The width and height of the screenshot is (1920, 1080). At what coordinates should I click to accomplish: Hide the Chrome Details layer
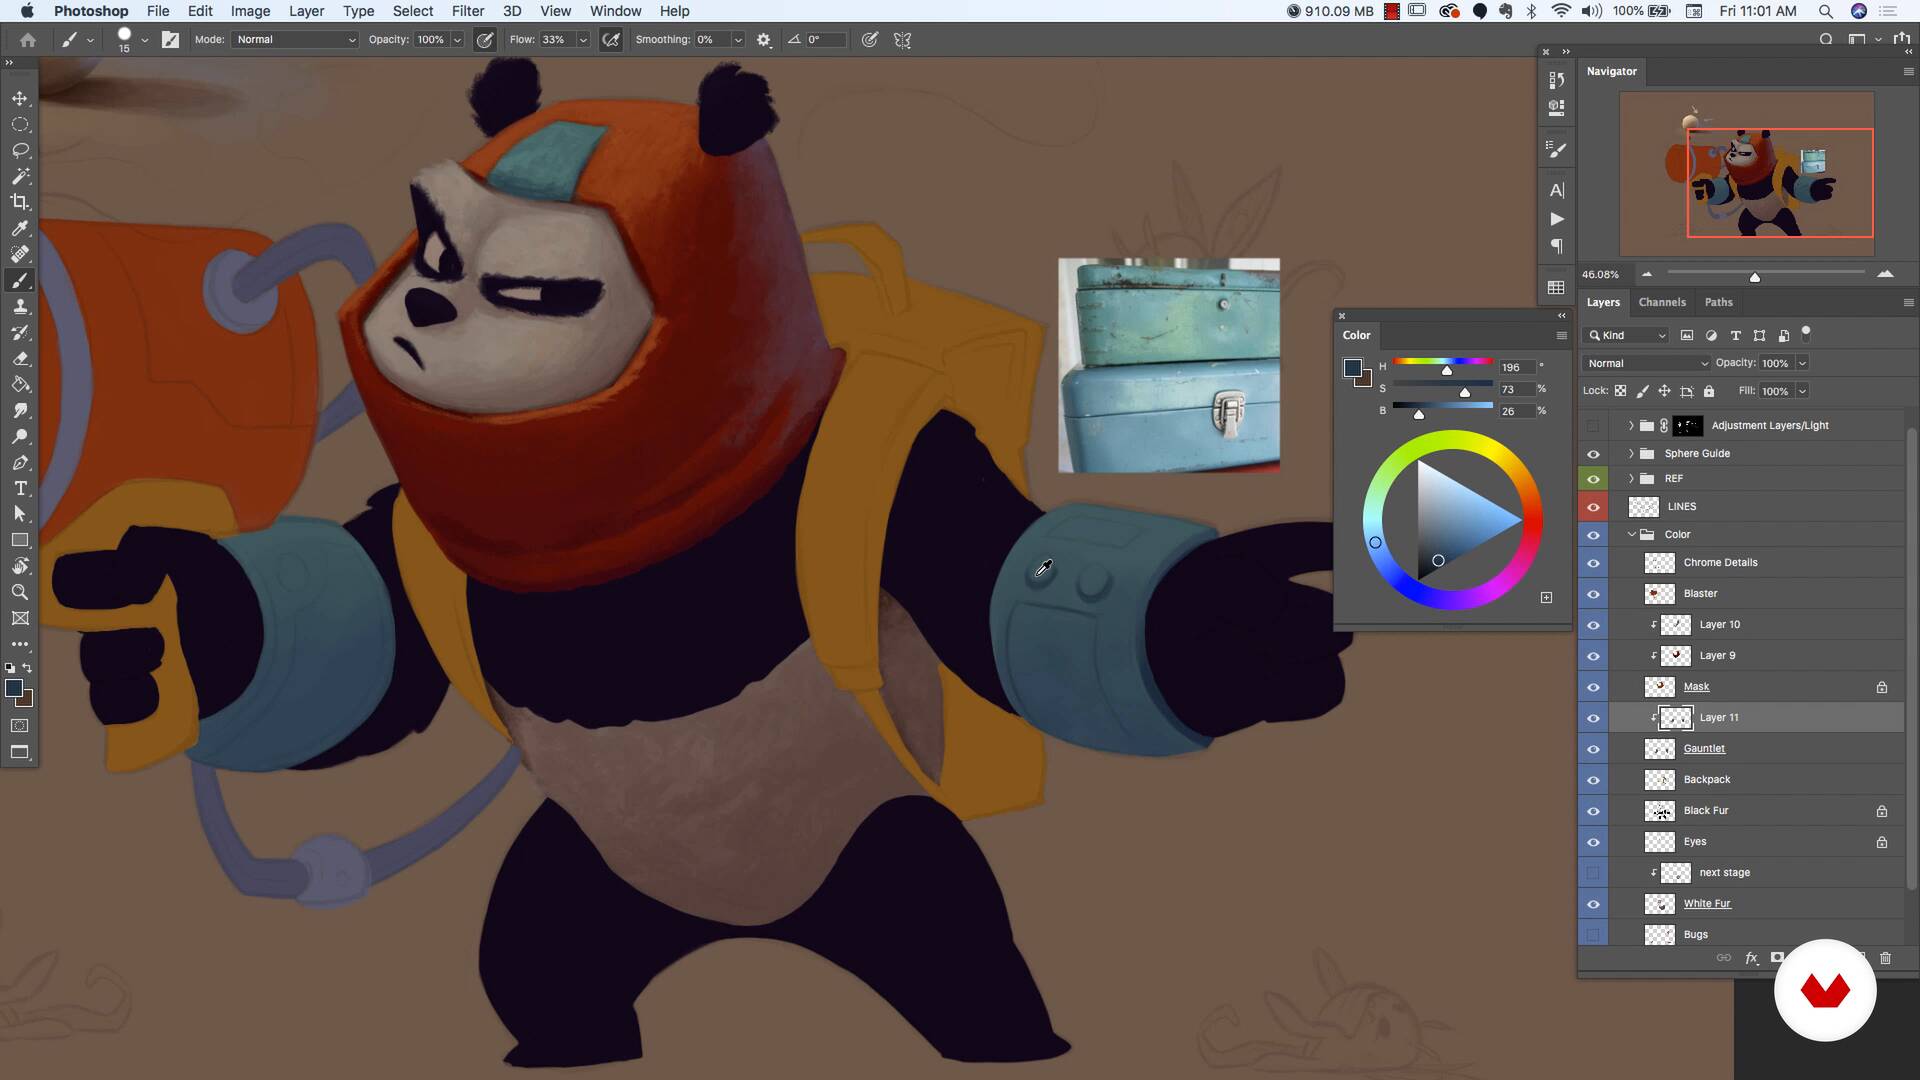(x=1593, y=563)
